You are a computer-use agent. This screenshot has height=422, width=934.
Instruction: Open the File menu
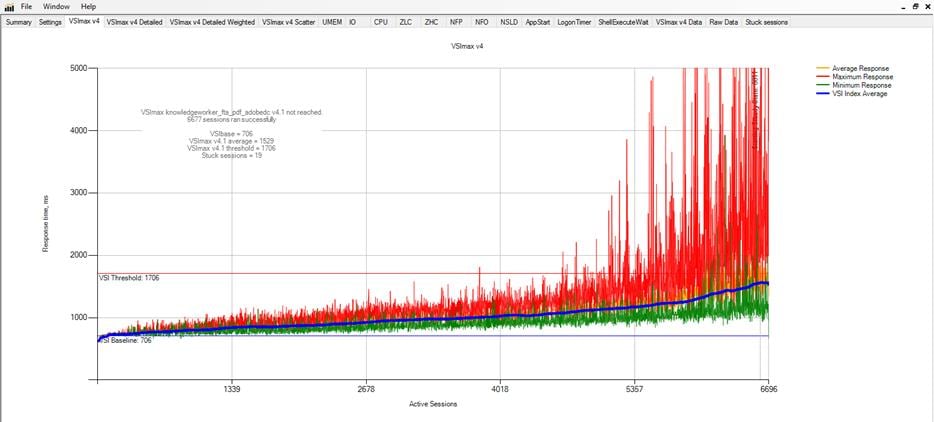tap(26, 7)
